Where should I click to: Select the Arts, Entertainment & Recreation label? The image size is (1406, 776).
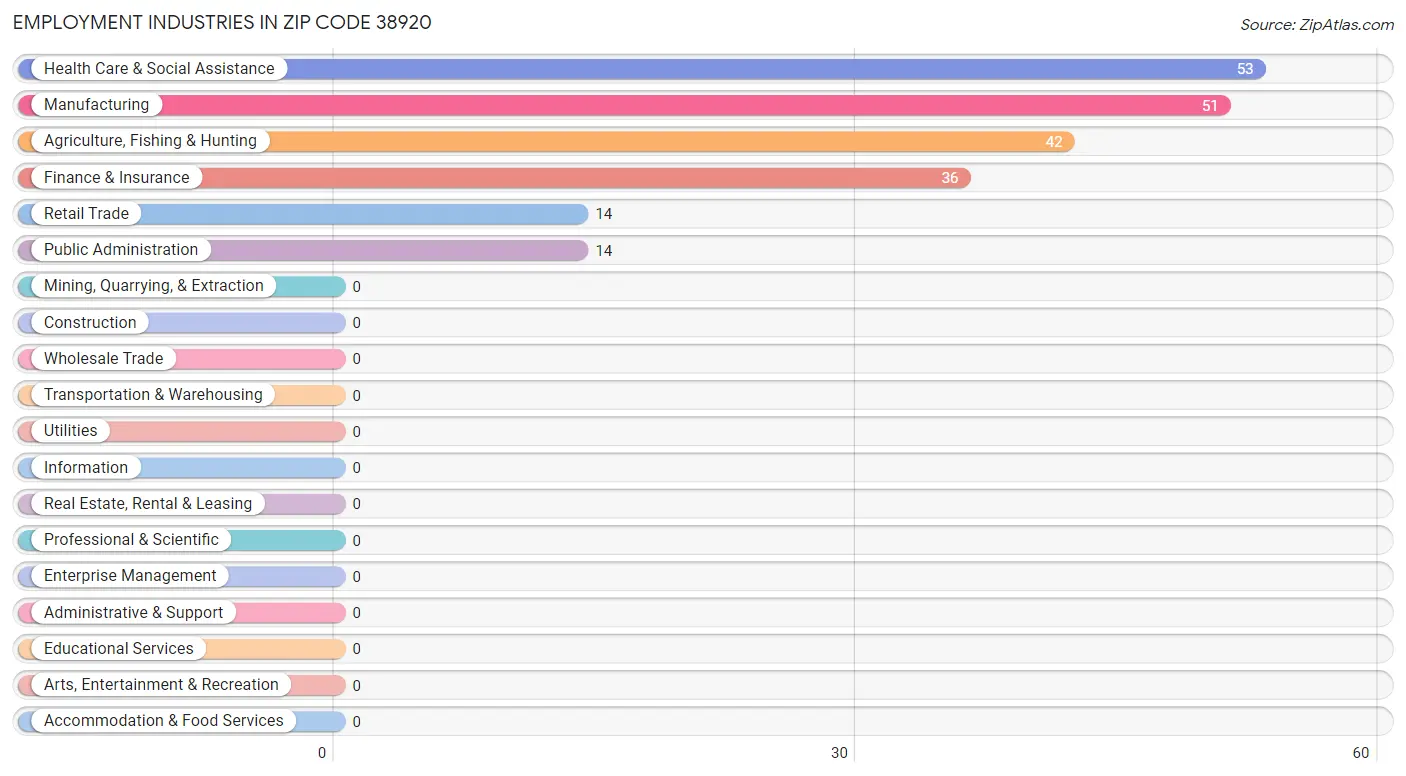click(x=161, y=685)
